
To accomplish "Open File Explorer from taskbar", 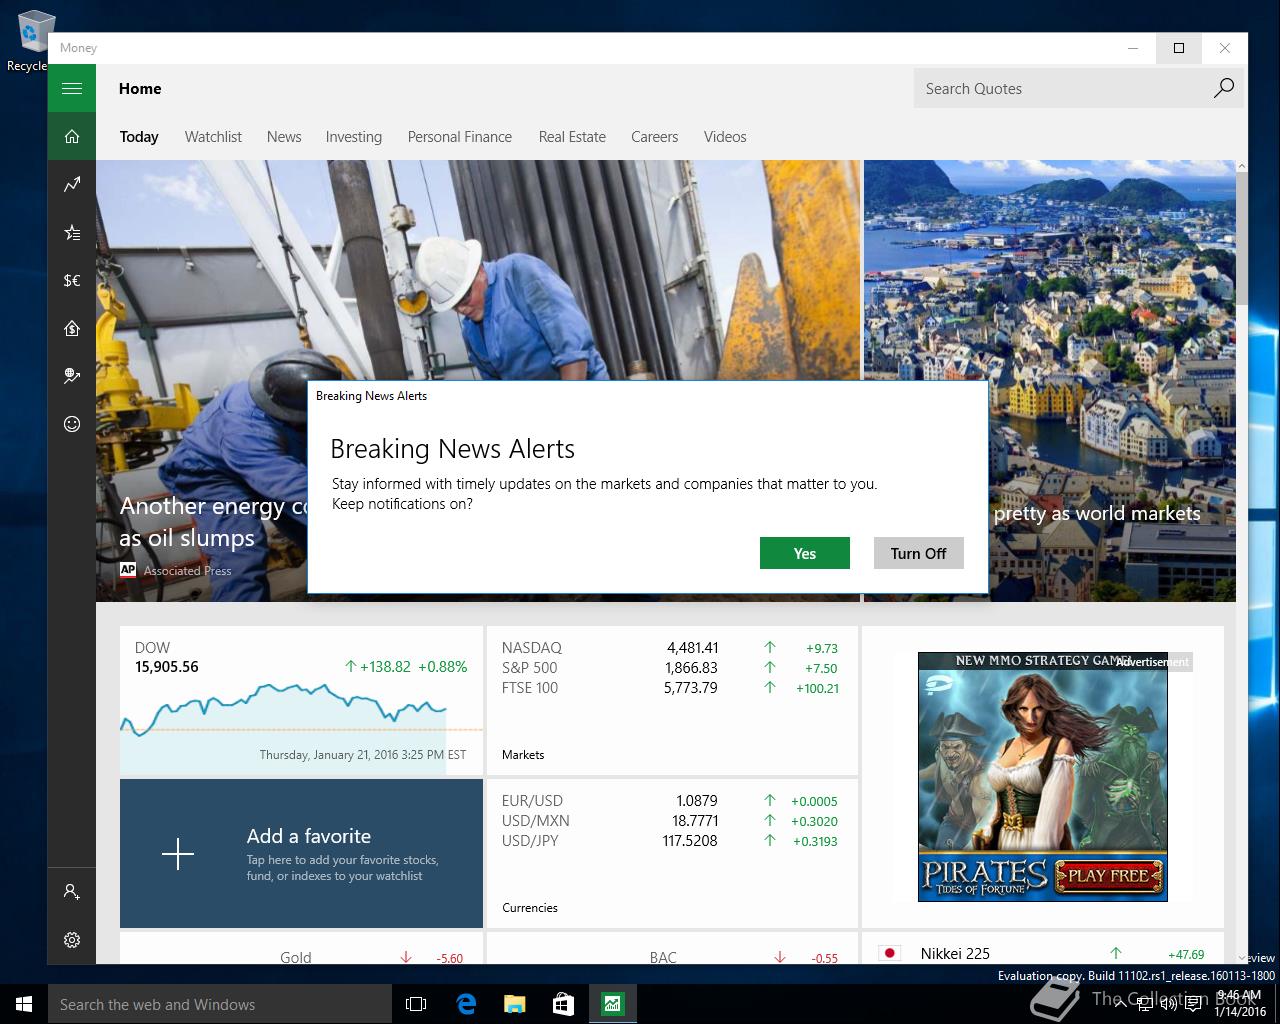I will tap(514, 1004).
